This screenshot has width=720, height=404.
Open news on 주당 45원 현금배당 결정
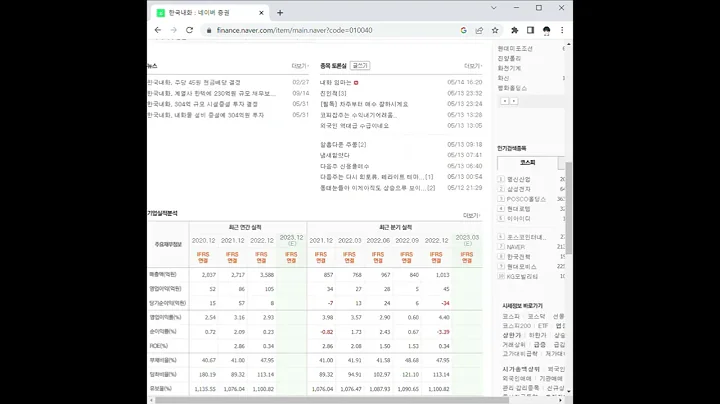194,83
